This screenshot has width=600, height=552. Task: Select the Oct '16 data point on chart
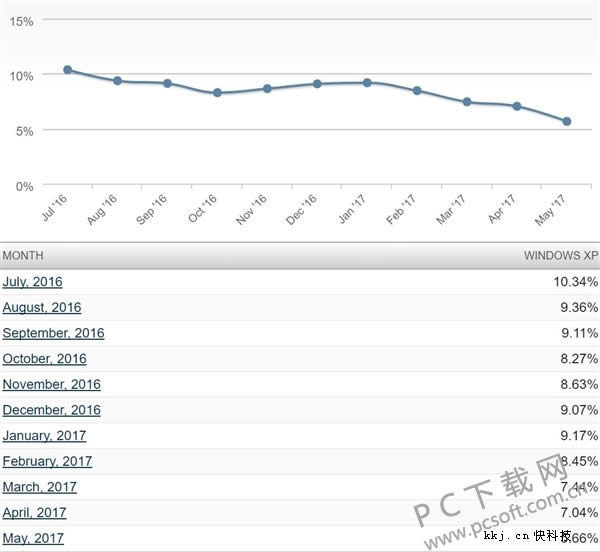click(x=217, y=93)
